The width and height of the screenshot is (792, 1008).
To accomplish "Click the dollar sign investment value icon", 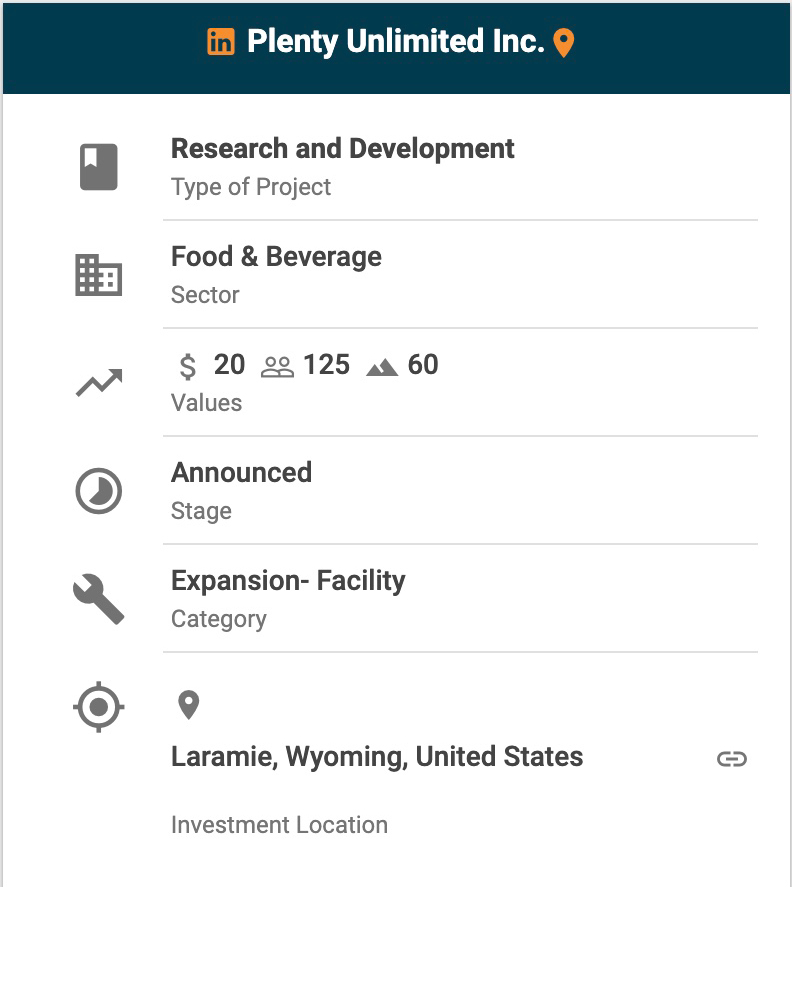I will [188, 366].
